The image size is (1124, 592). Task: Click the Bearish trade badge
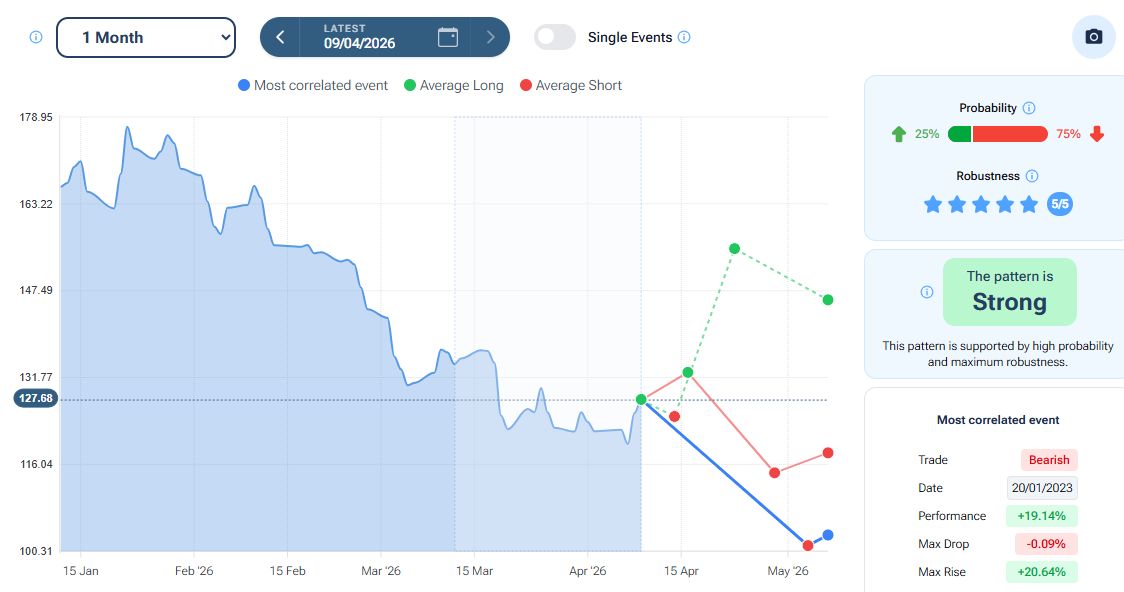1049,460
